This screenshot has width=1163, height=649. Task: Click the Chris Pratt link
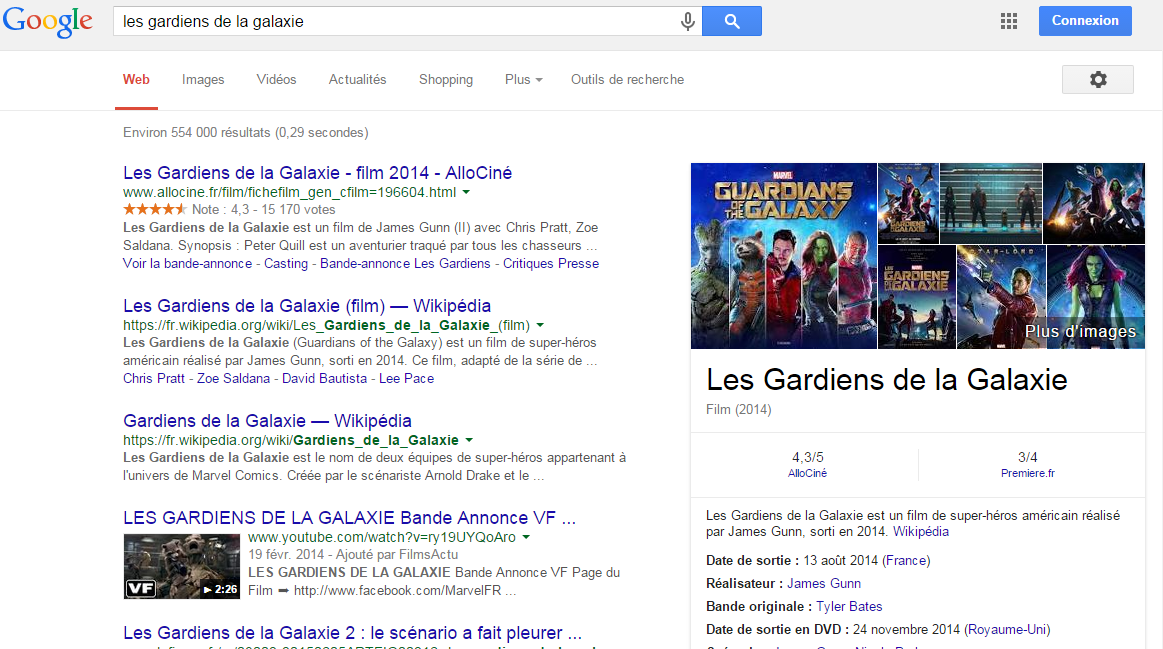[x=154, y=378]
